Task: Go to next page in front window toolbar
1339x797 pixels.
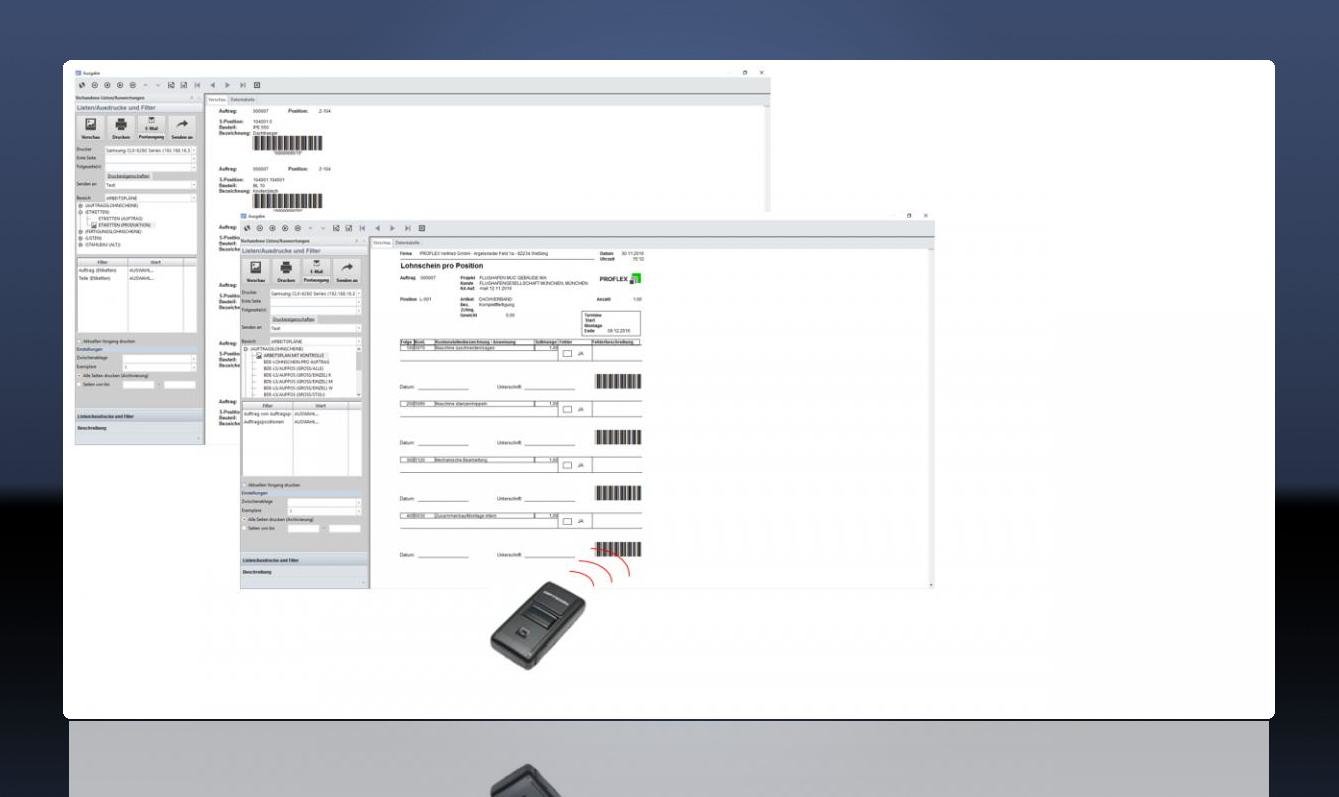Action: click(392, 229)
